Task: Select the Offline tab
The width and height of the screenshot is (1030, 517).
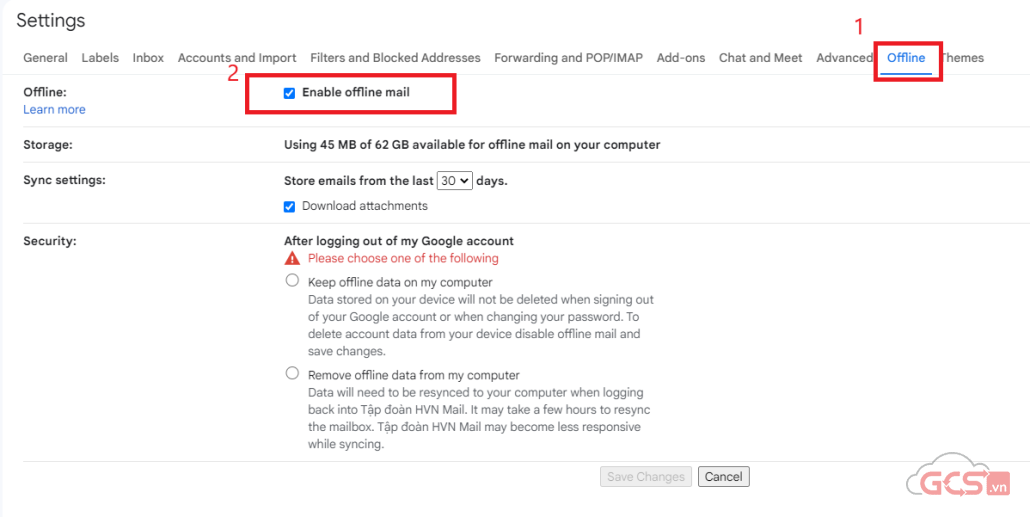Action: pyautogui.click(x=906, y=58)
